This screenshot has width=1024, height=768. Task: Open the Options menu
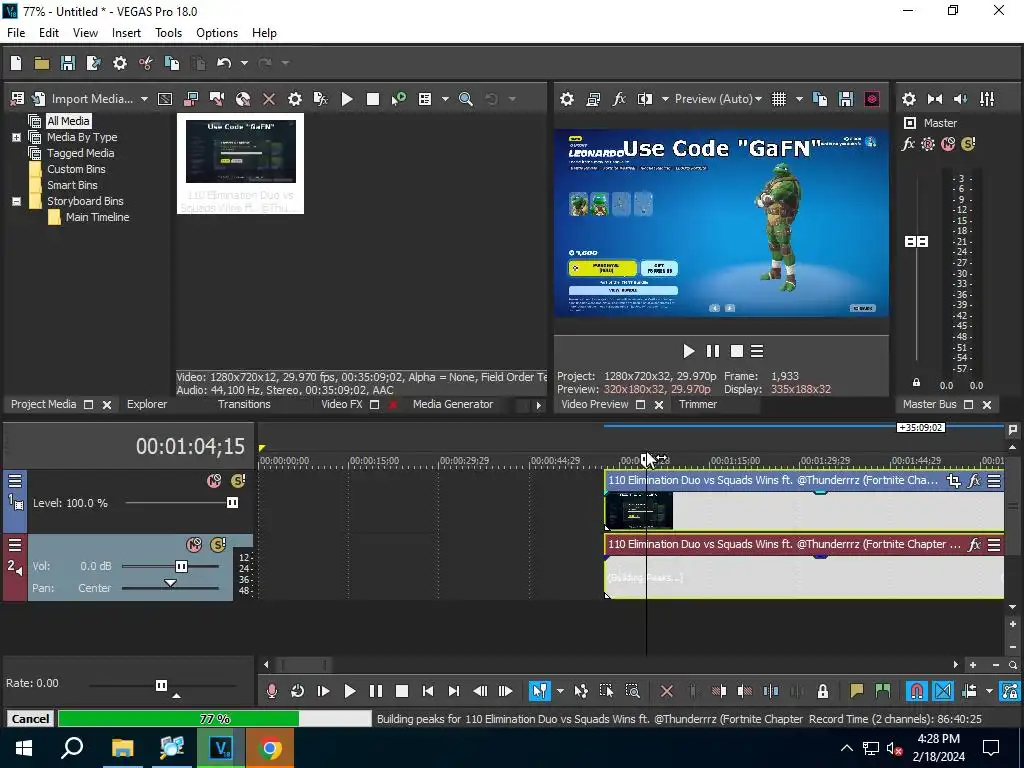pyautogui.click(x=217, y=33)
